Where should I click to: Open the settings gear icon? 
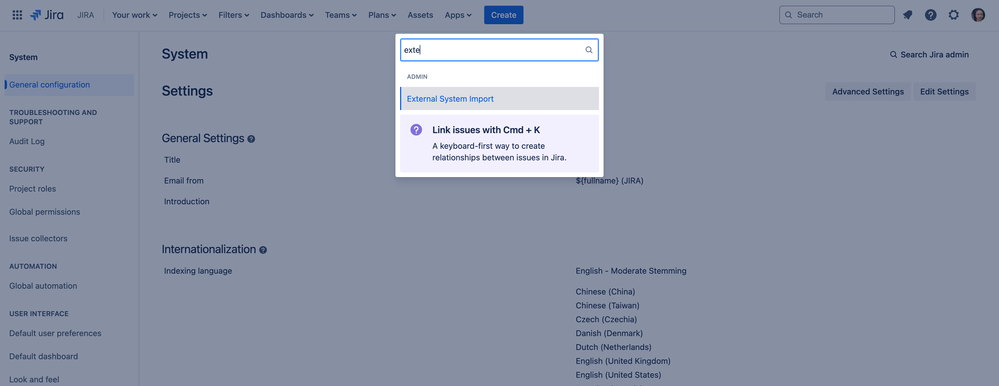(954, 15)
